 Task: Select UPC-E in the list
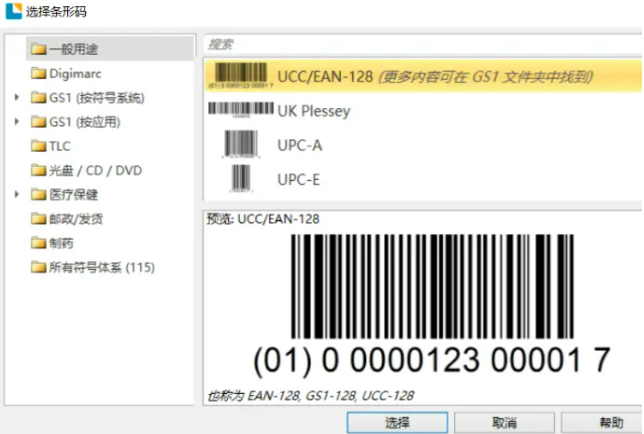coord(299,179)
